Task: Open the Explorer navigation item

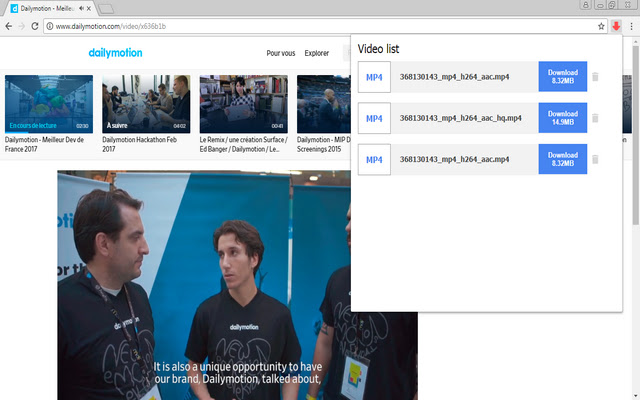Action: tap(317, 53)
